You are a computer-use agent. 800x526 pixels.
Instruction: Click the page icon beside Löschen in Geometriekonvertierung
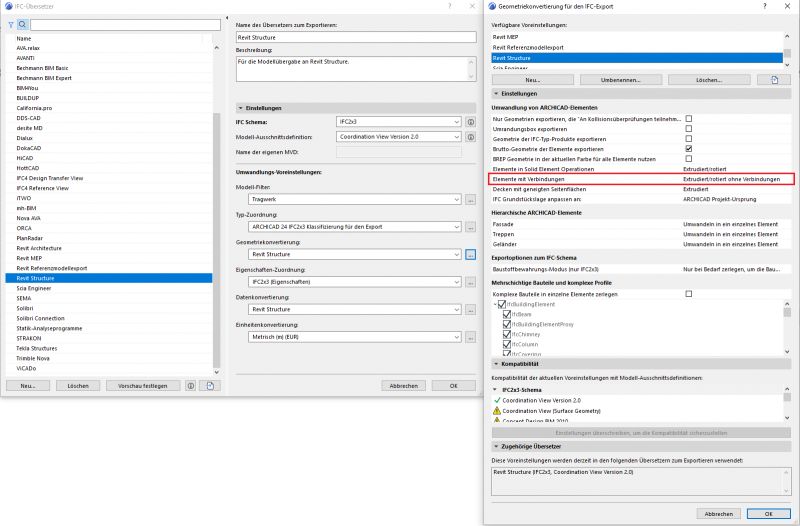773,79
